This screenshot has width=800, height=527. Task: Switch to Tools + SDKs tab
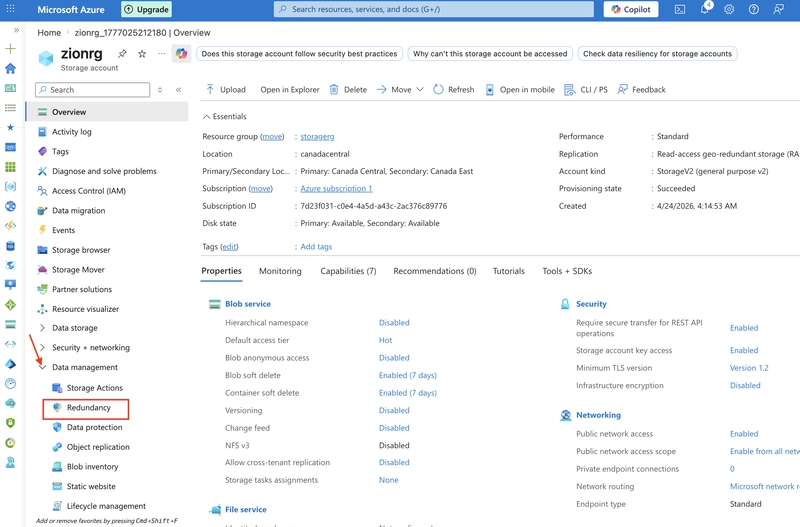point(567,271)
